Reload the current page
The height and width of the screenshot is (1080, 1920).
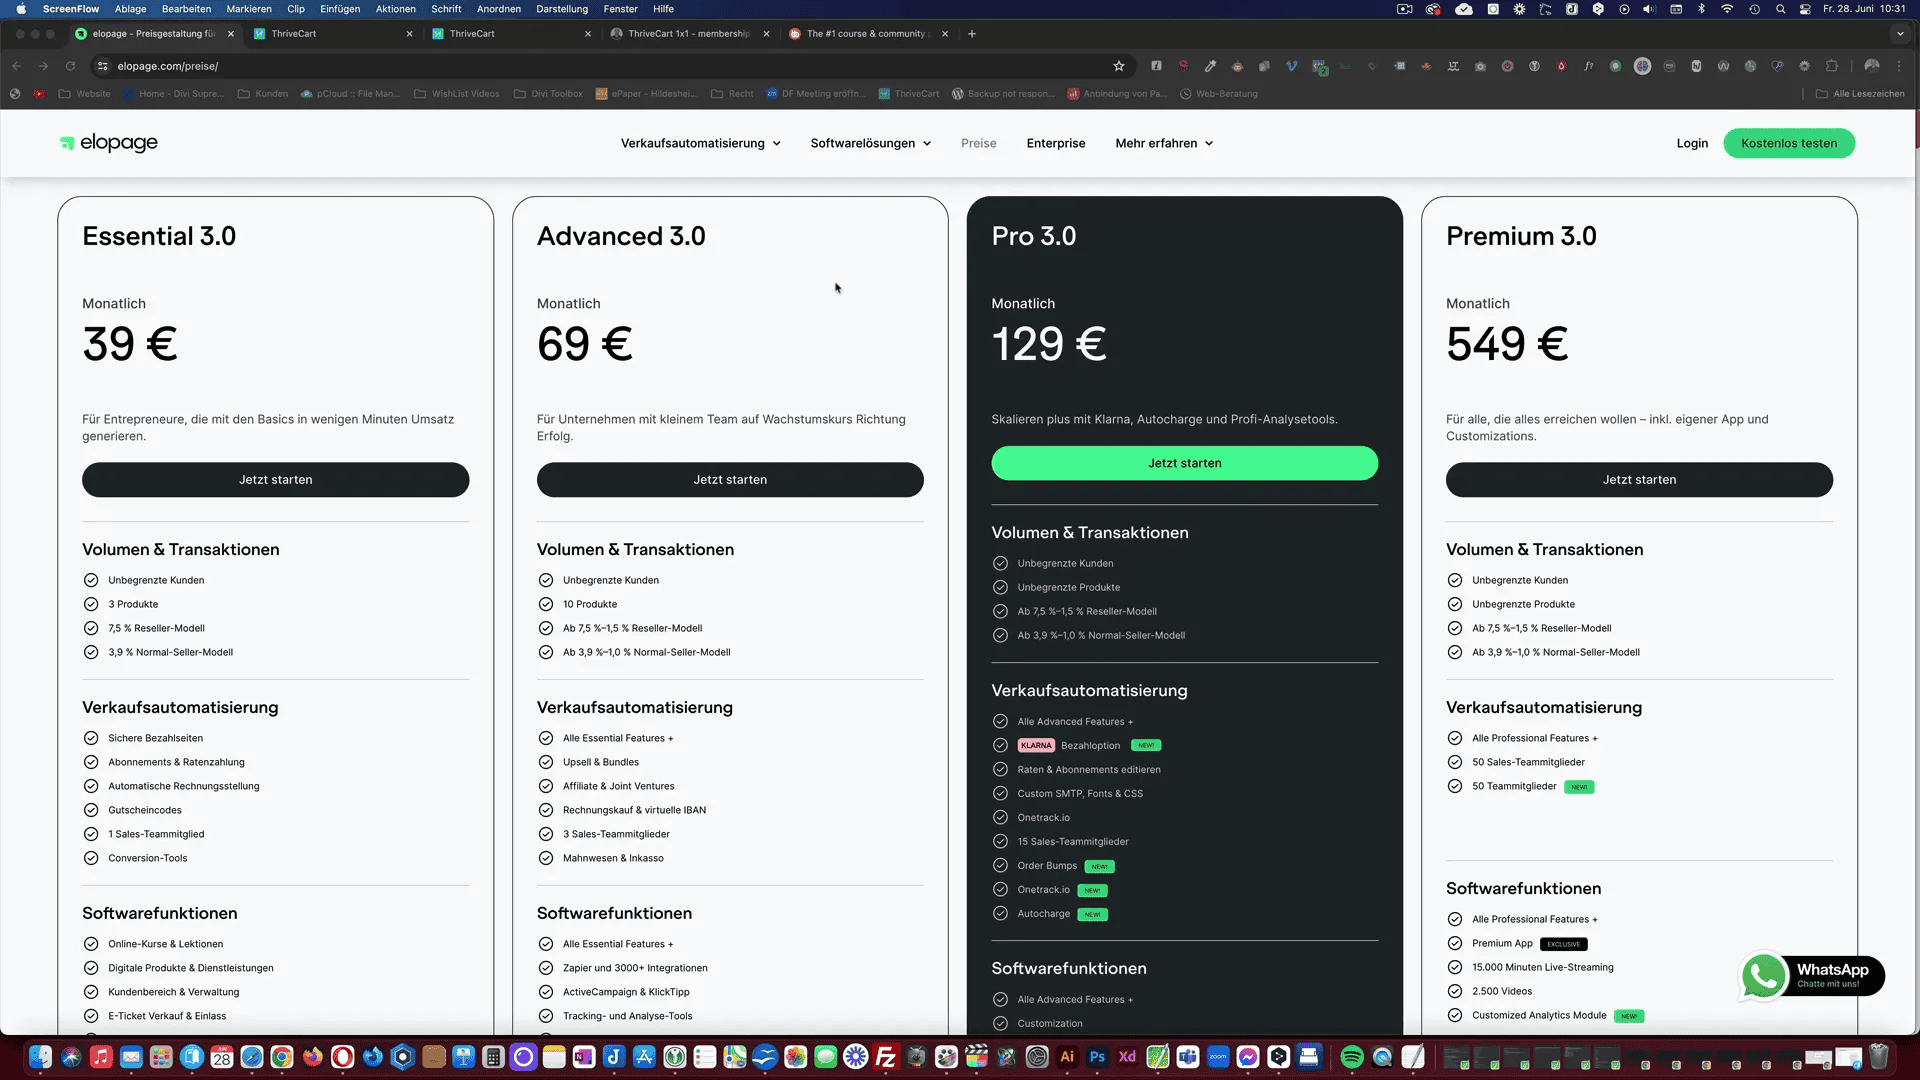[x=70, y=66]
